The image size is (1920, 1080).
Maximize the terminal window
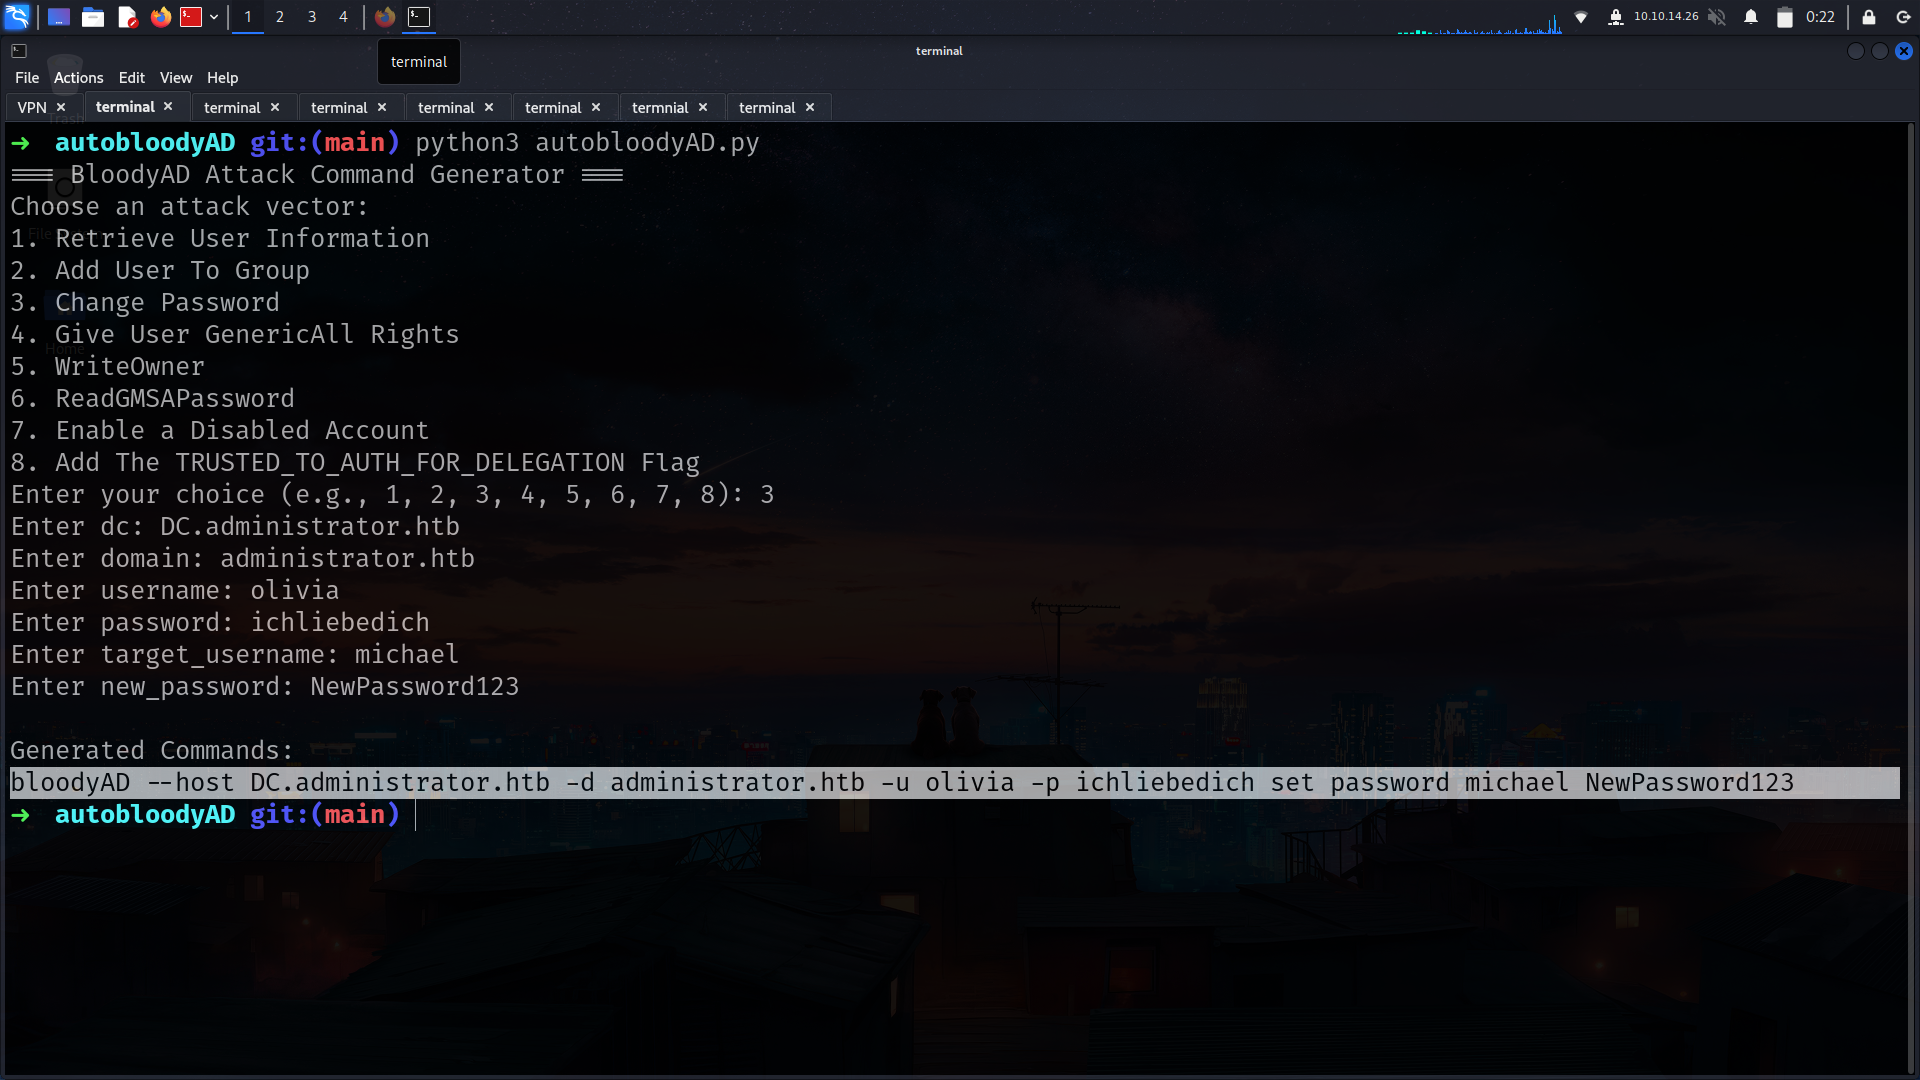point(1880,51)
